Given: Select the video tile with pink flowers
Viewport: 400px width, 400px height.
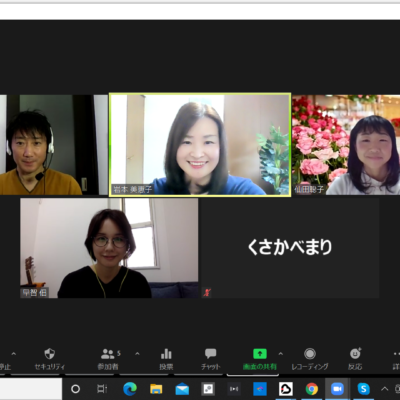Looking at the screenshot, I should coord(346,145).
